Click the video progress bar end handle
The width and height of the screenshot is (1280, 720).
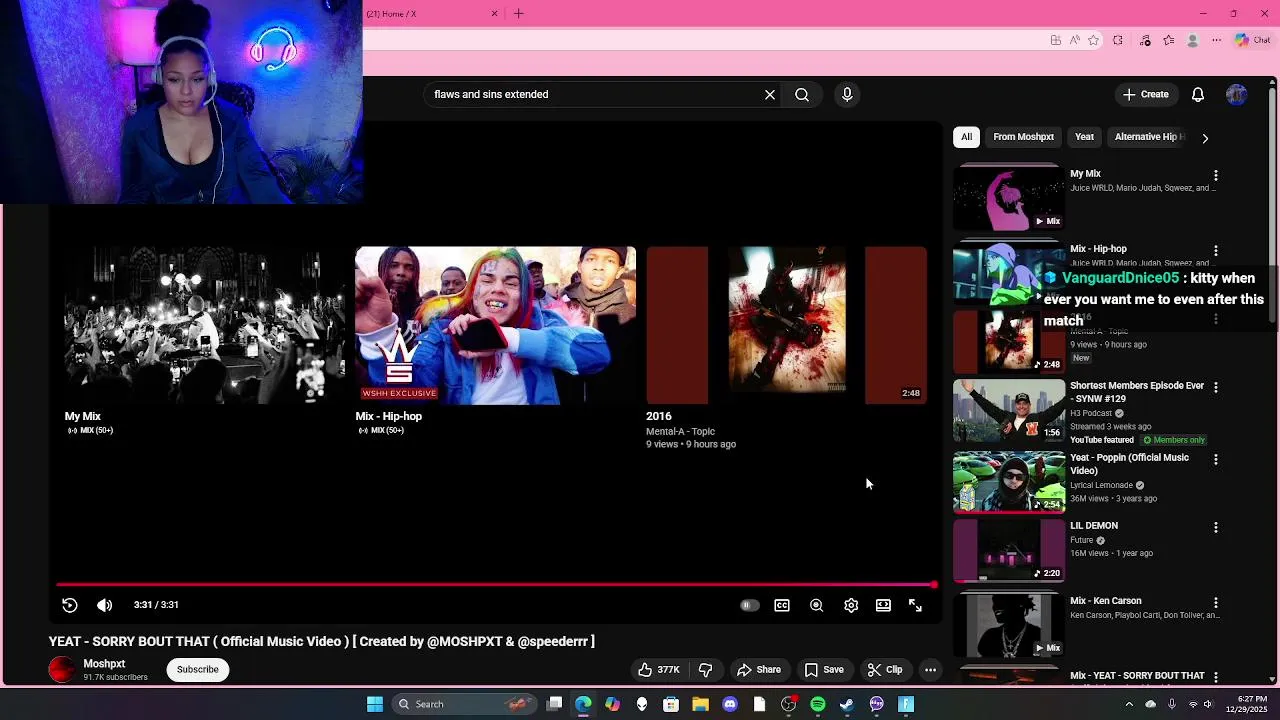pos(934,585)
